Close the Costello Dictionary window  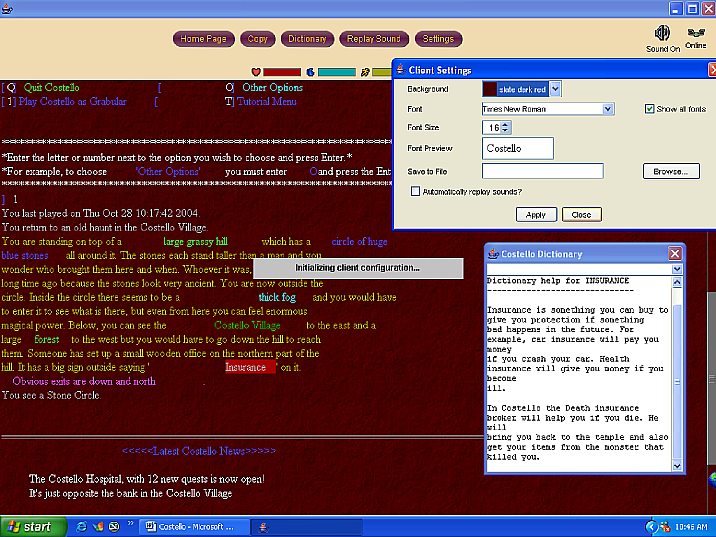click(x=675, y=253)
